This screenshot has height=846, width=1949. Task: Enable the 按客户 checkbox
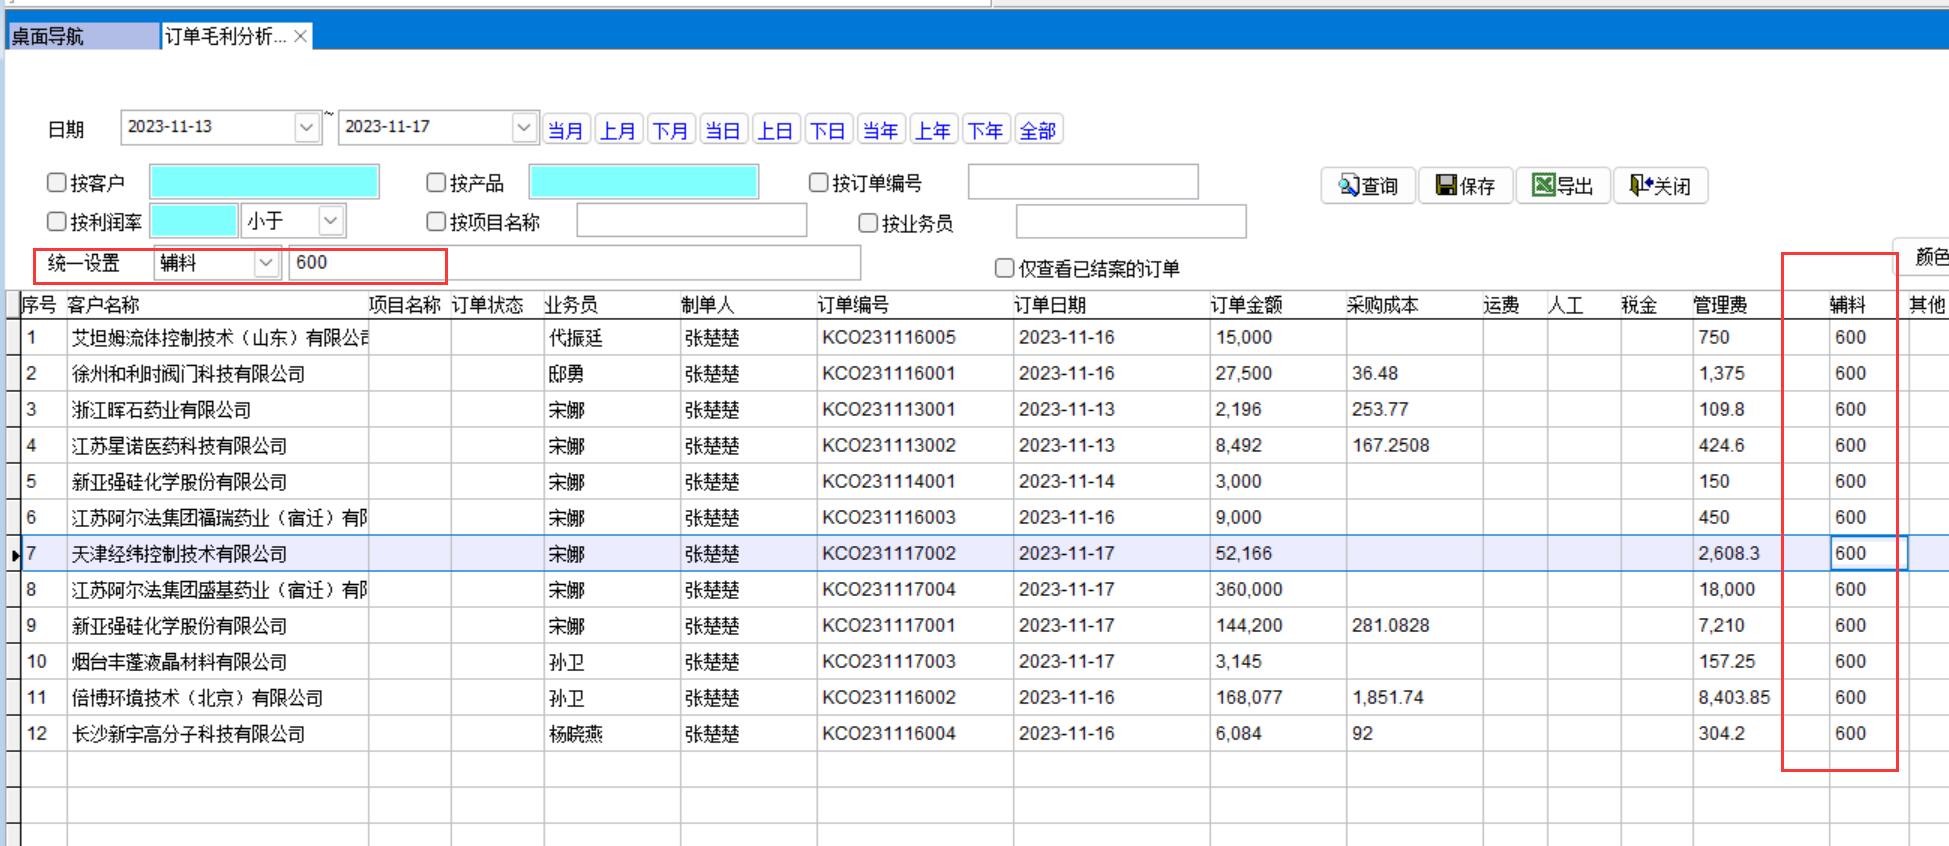pos(57,183)
